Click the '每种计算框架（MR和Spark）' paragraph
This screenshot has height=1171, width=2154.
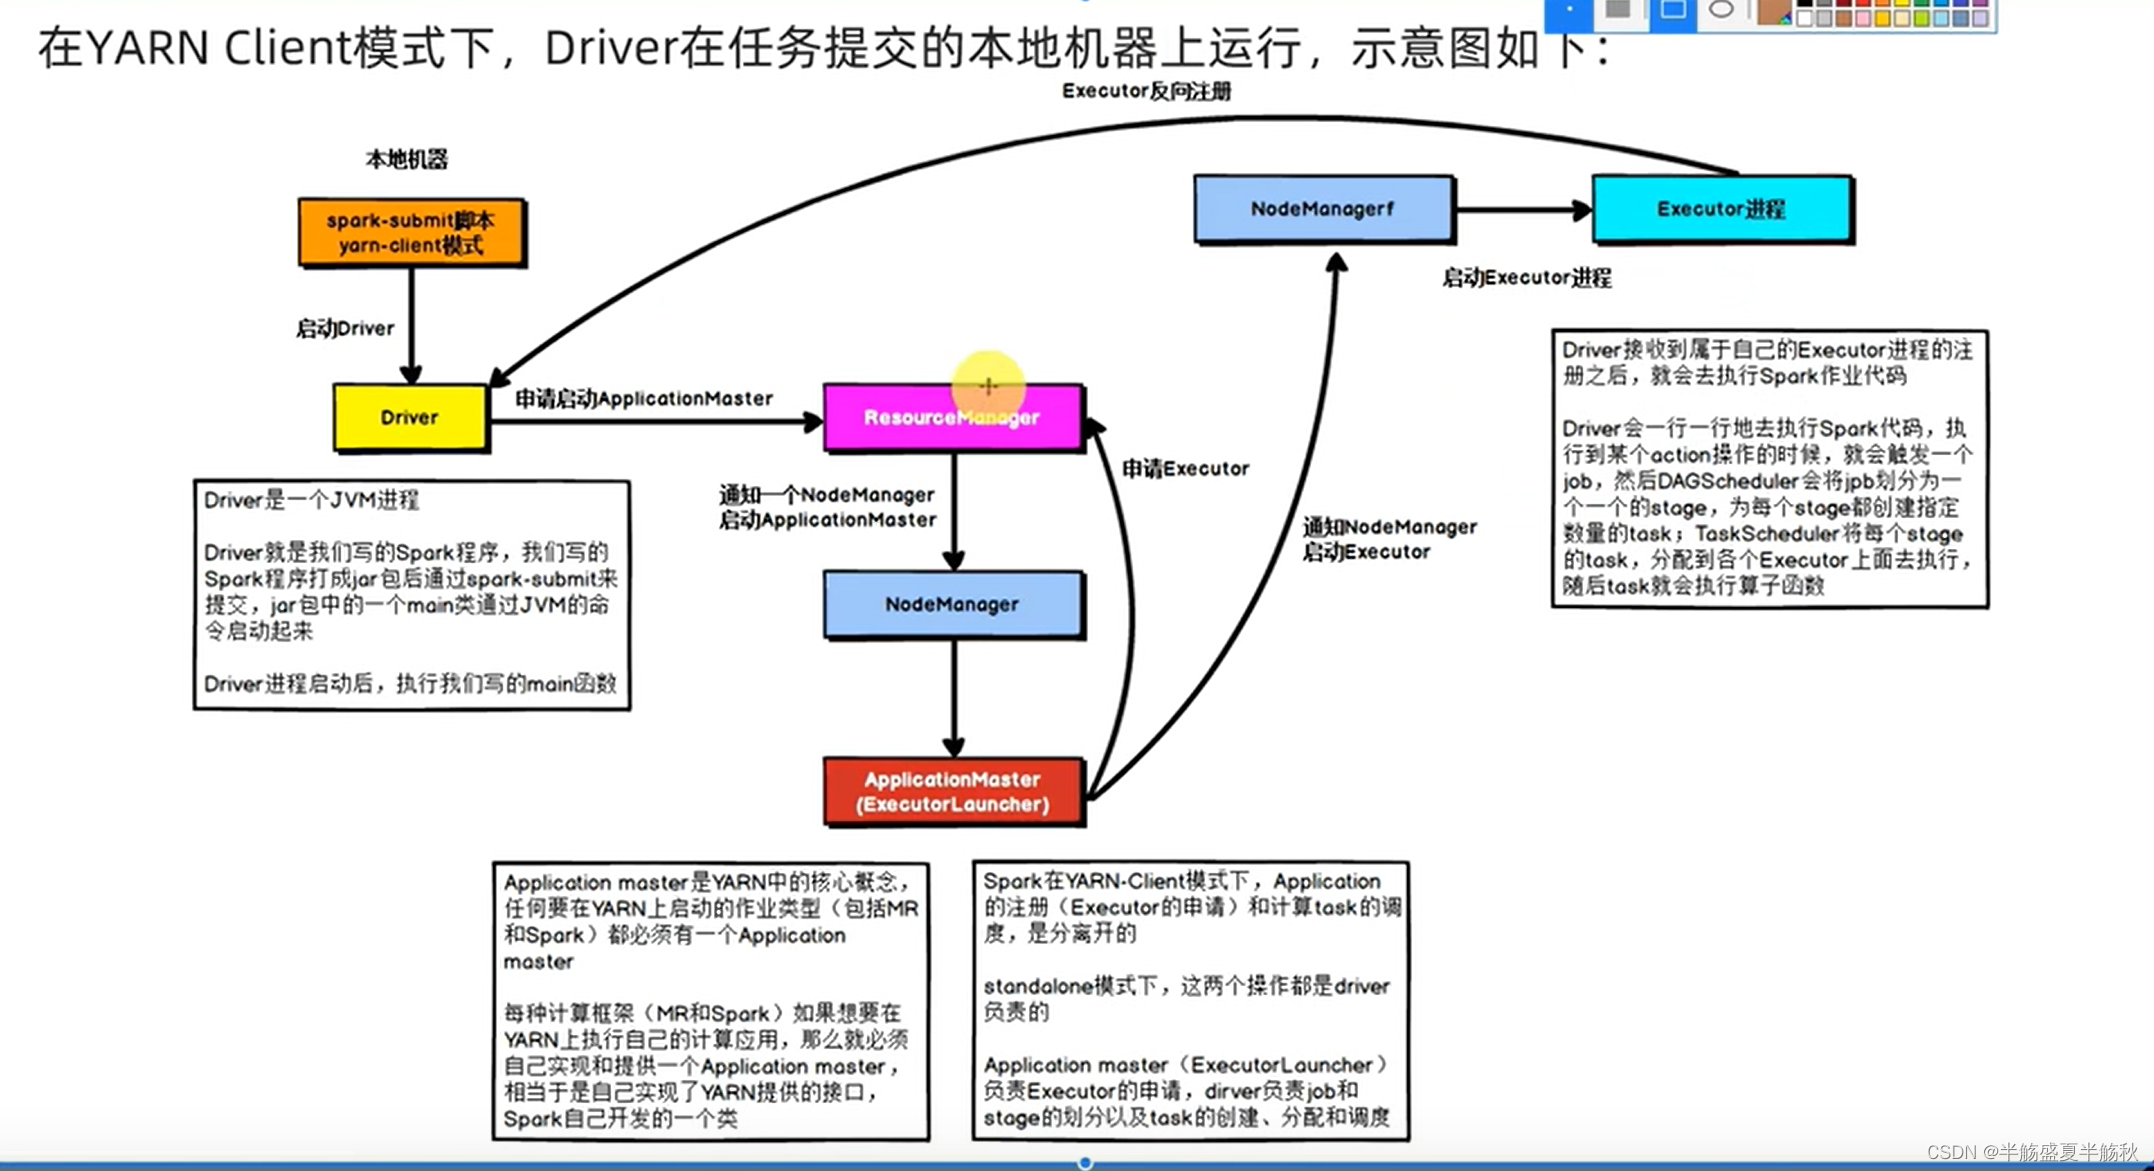pos(706,1065)
